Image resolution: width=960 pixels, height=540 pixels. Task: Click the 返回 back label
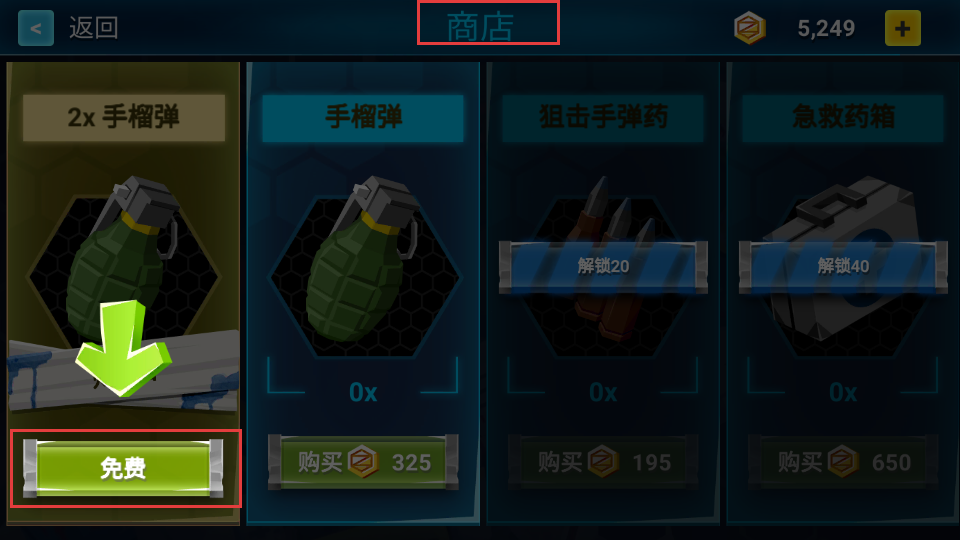[x=94, y=28]
